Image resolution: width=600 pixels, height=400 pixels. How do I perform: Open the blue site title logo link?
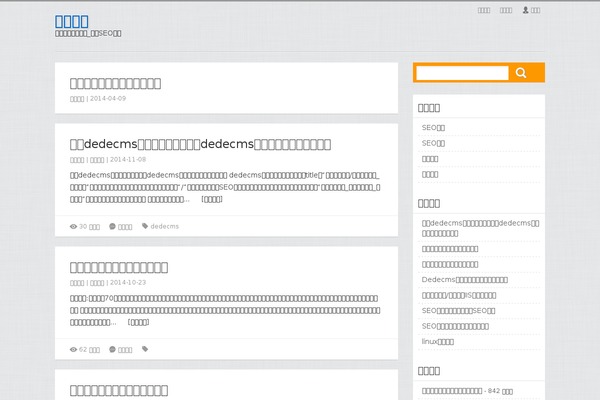point(72,21)
